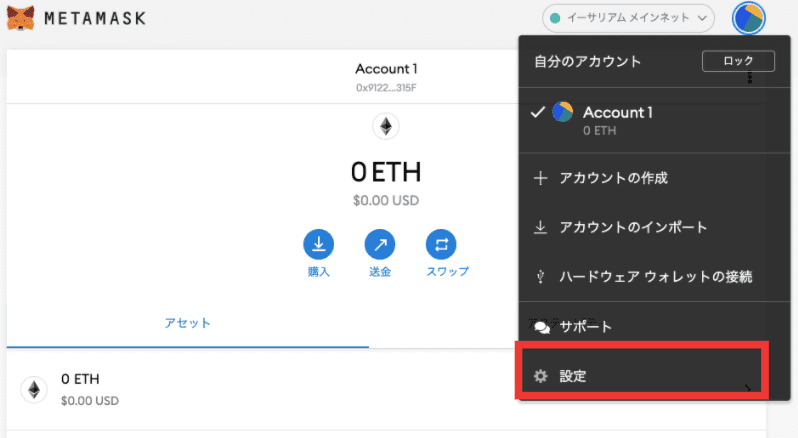
Task: Click the plus icon beside アカウントの作成
Action: pyautogui.click(x=540, y=178)
